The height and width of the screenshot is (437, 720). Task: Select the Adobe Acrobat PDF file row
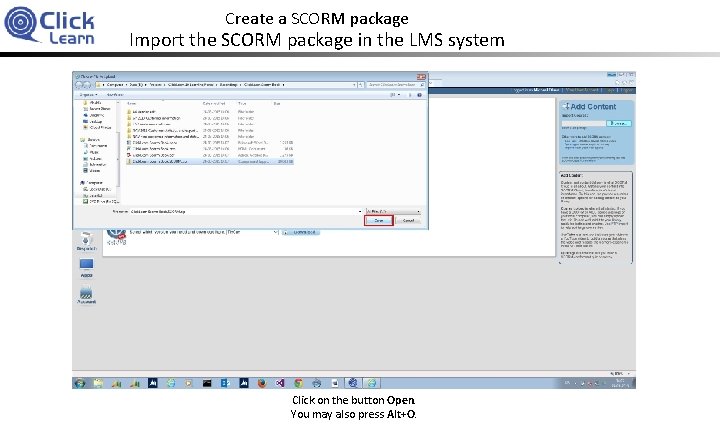(x=210, y=155)
